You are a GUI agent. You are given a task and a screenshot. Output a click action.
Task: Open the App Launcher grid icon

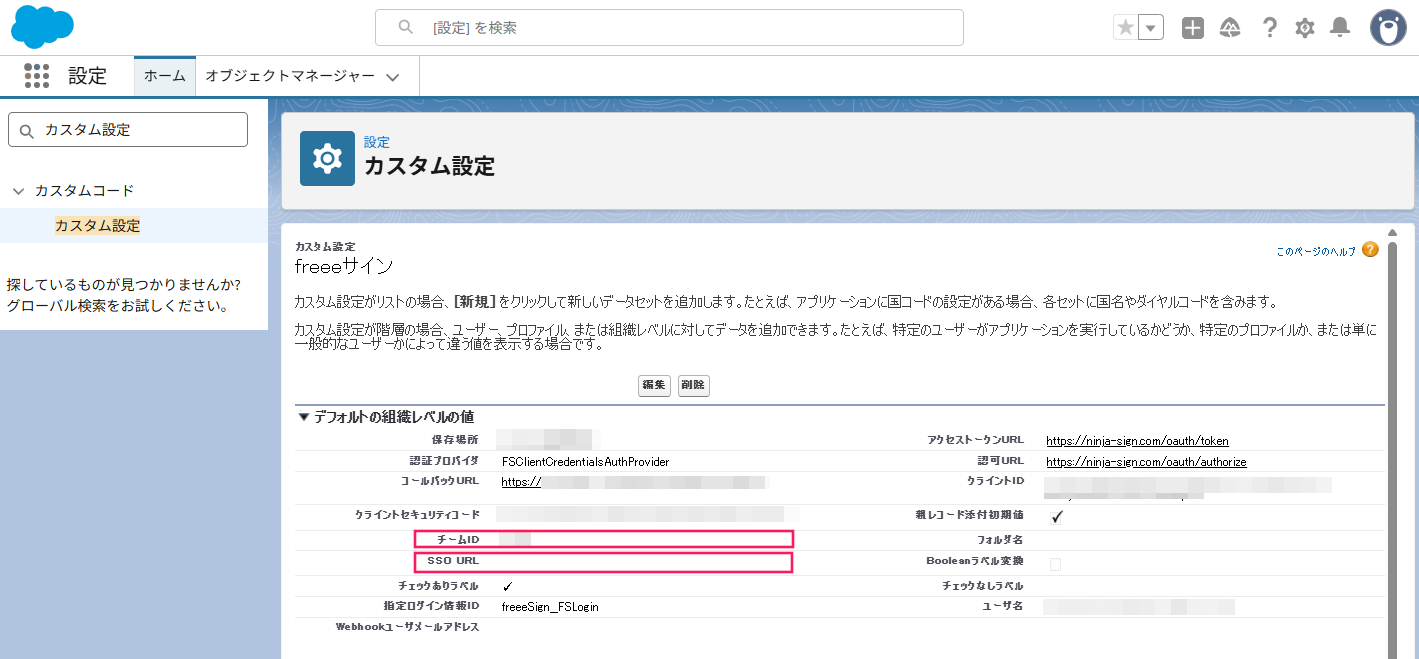[x=37, y=76]
